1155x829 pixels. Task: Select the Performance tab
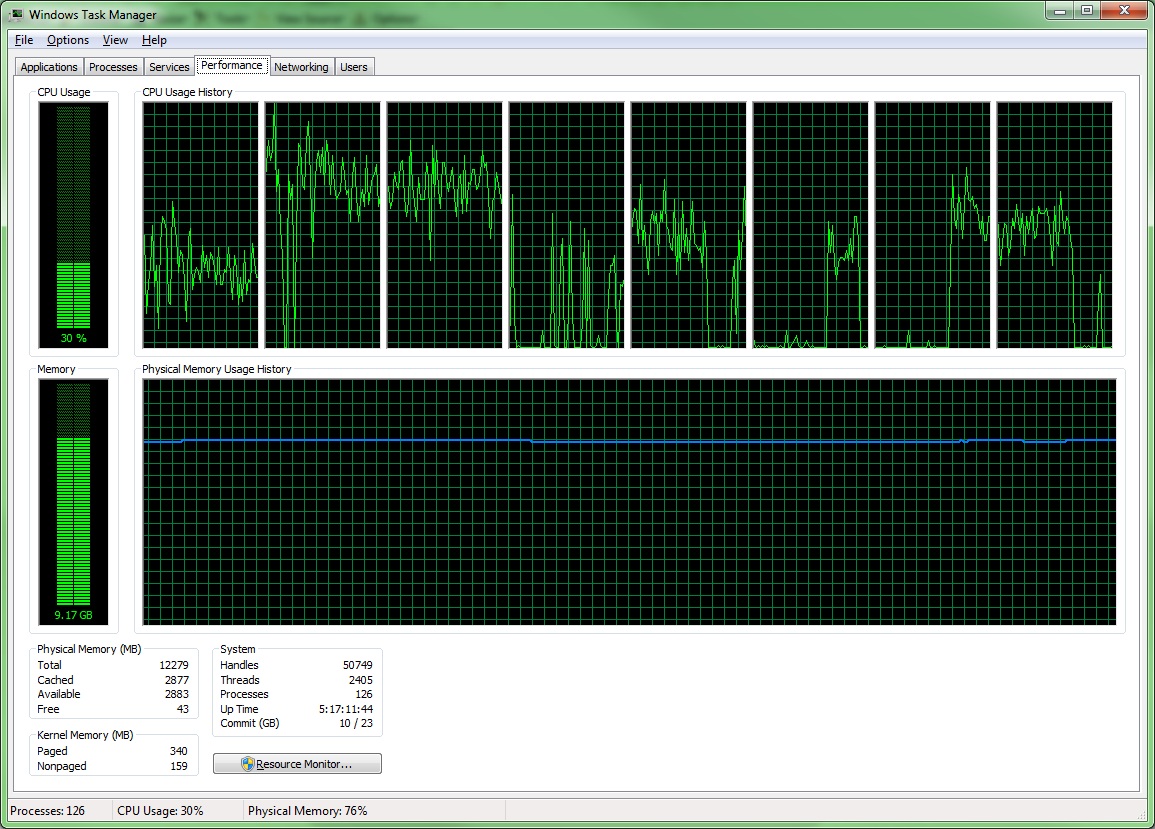tap(232, 66)
